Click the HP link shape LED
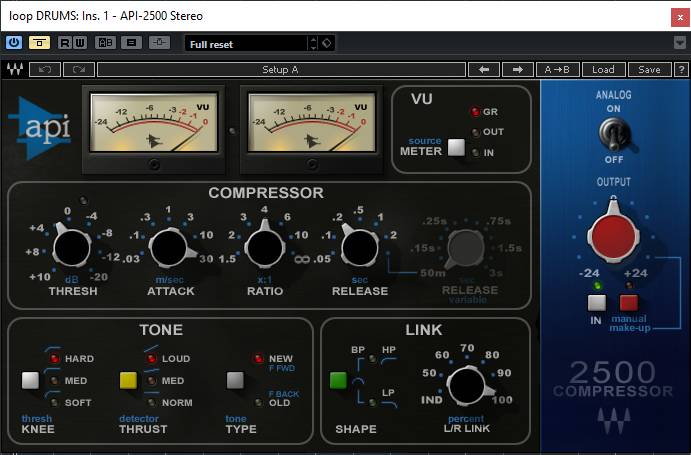 click(x=372, y=358)
